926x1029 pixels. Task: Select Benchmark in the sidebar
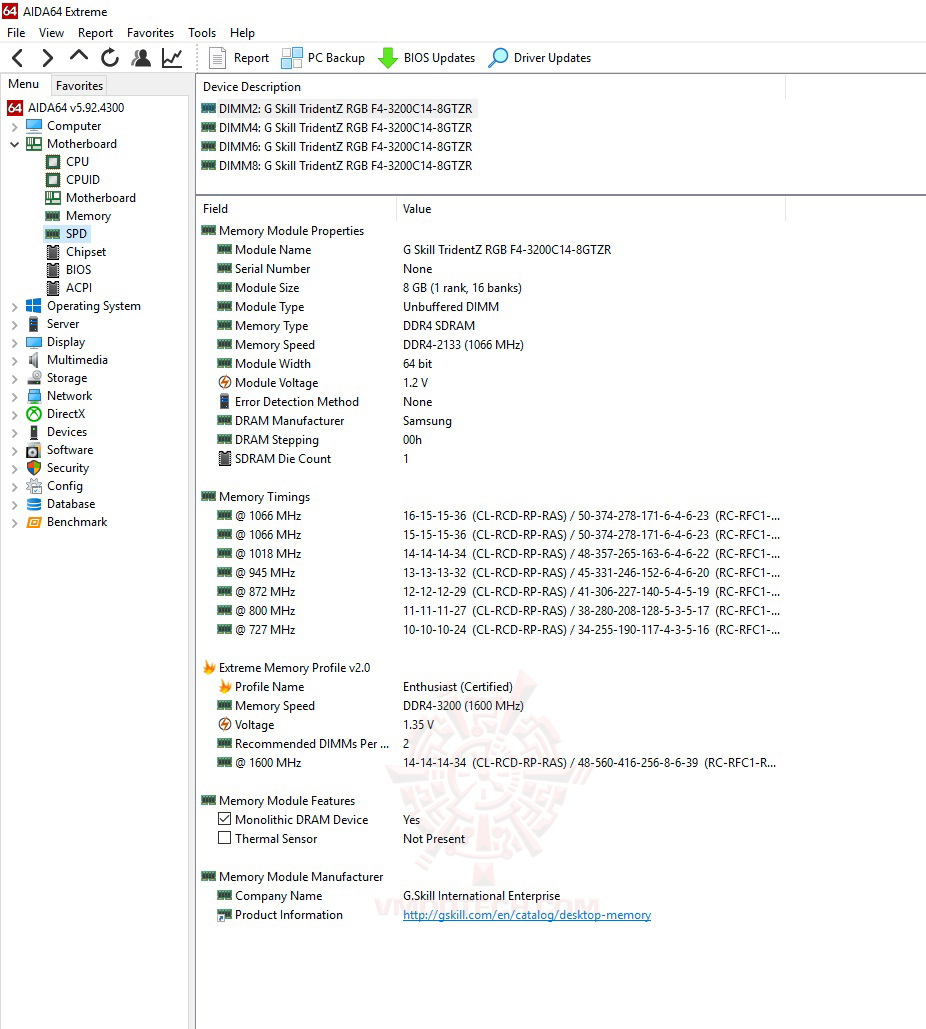tap(74, 521)
